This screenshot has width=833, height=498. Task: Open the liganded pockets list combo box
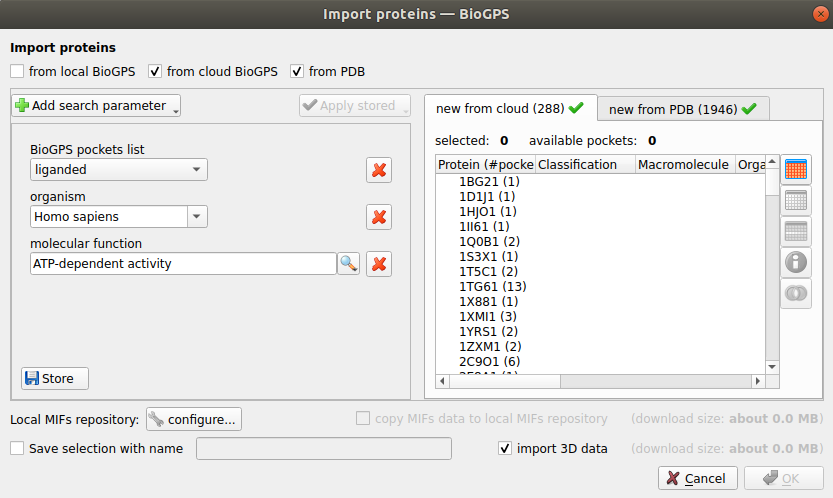[x=118, y=170]
